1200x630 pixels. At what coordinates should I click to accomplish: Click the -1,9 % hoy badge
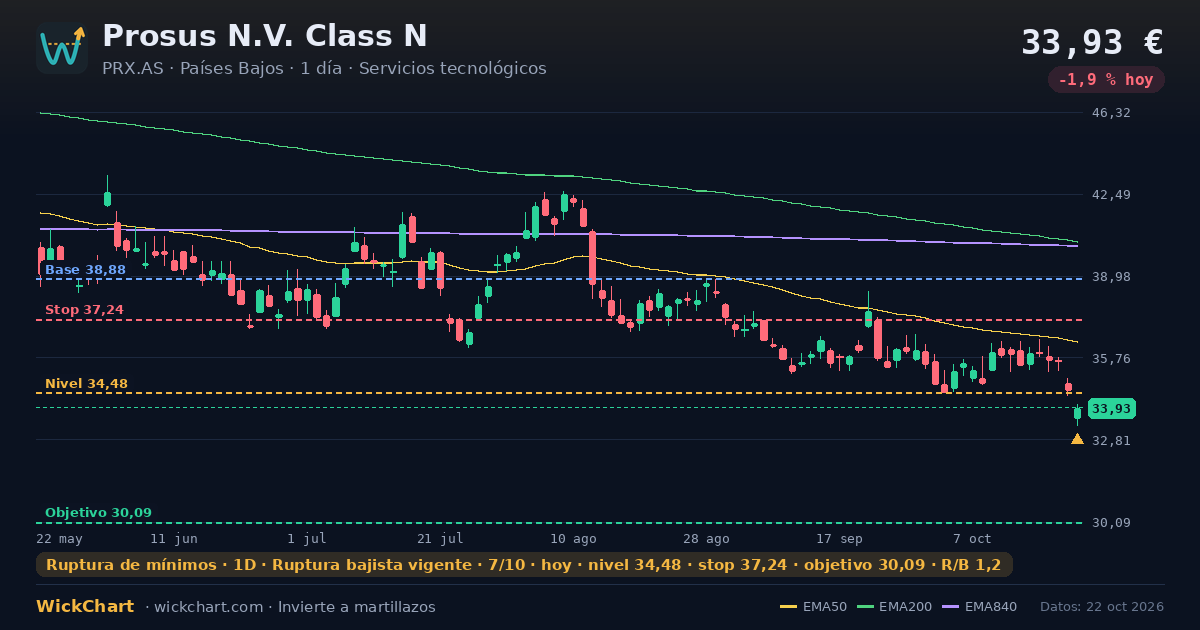coord(1106,79)
